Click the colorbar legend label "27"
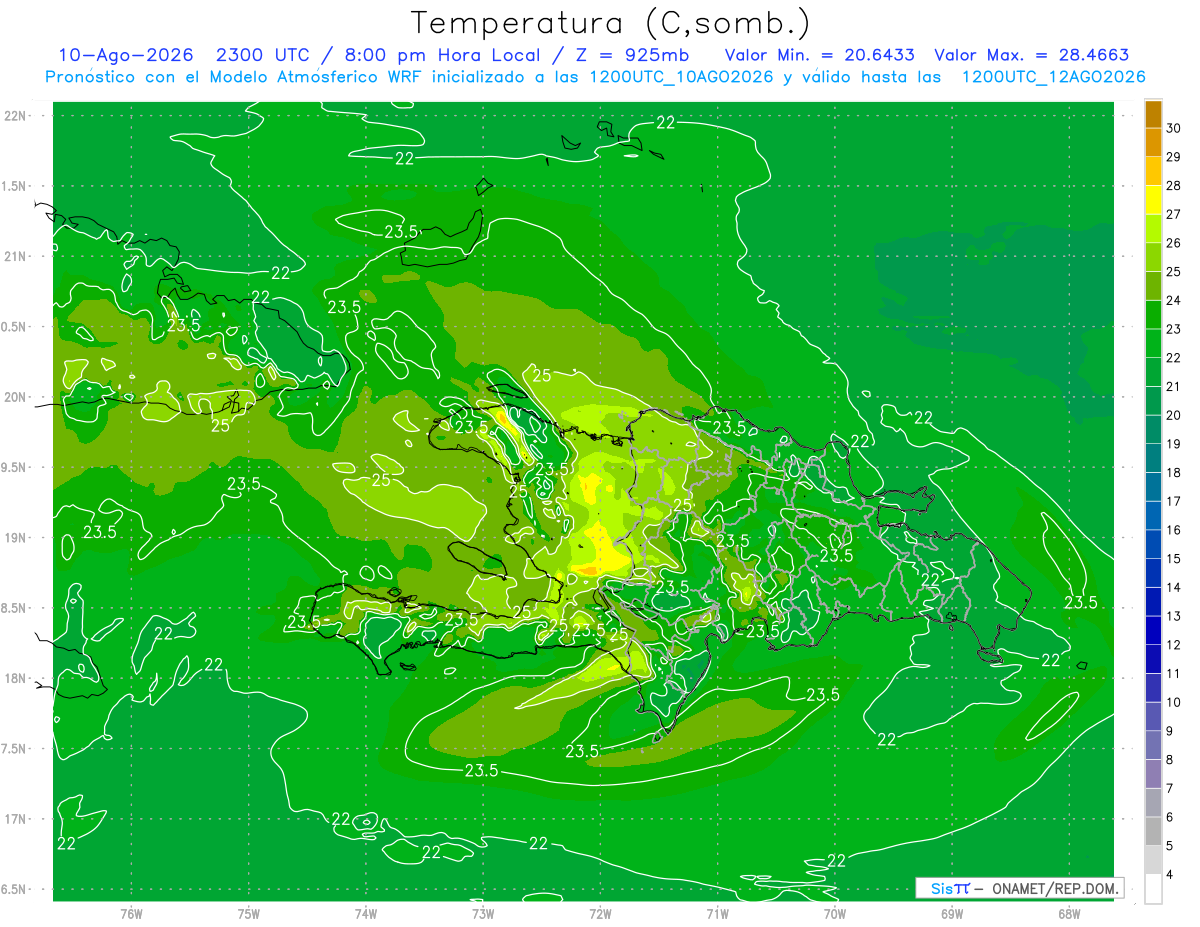The height and width of the screenshot is (927, 1200). coord(1174,214)
